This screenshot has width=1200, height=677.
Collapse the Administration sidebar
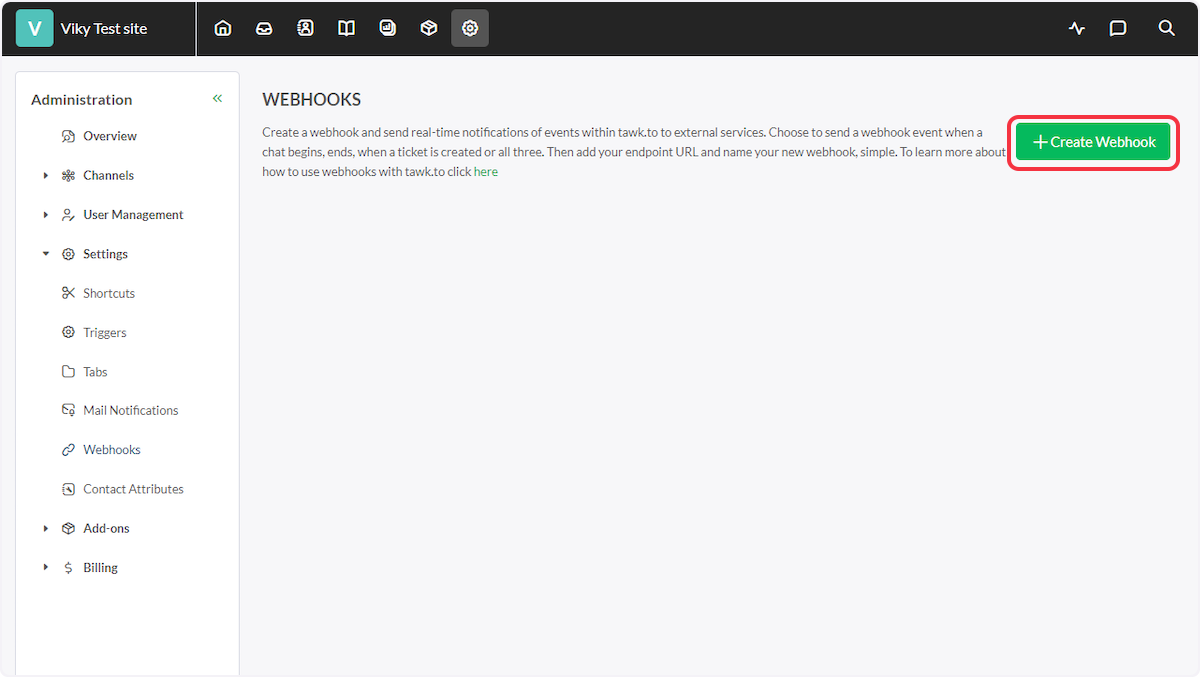point(217,98)
